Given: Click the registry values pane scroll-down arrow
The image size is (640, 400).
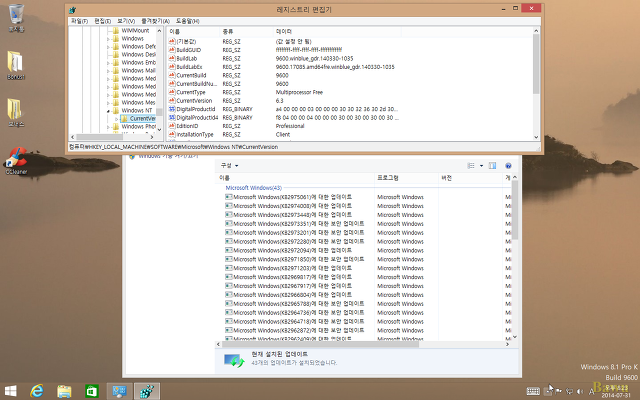Looking at the screenshot, I should (536, 137).
